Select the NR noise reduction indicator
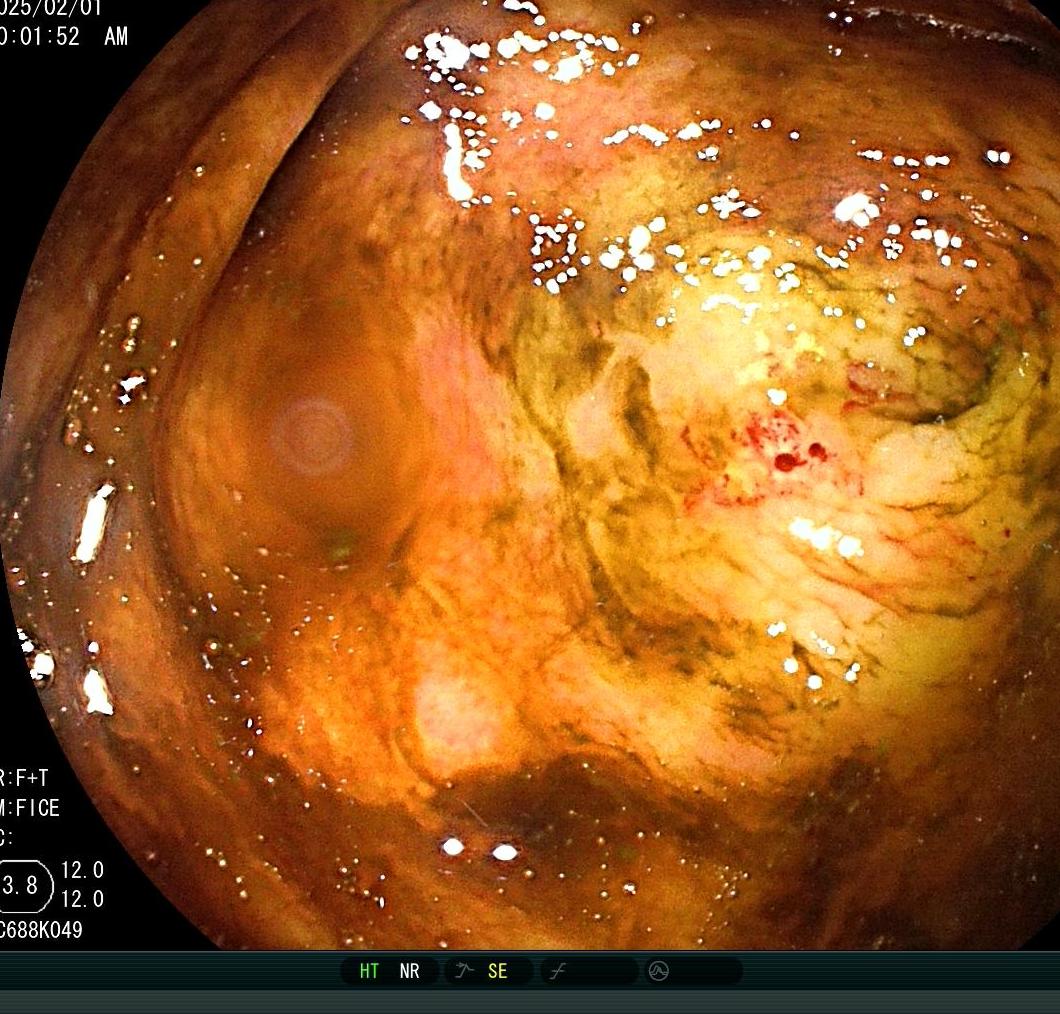The height and width of the screenshot is (1014, 1060). (x=410, y=971)
